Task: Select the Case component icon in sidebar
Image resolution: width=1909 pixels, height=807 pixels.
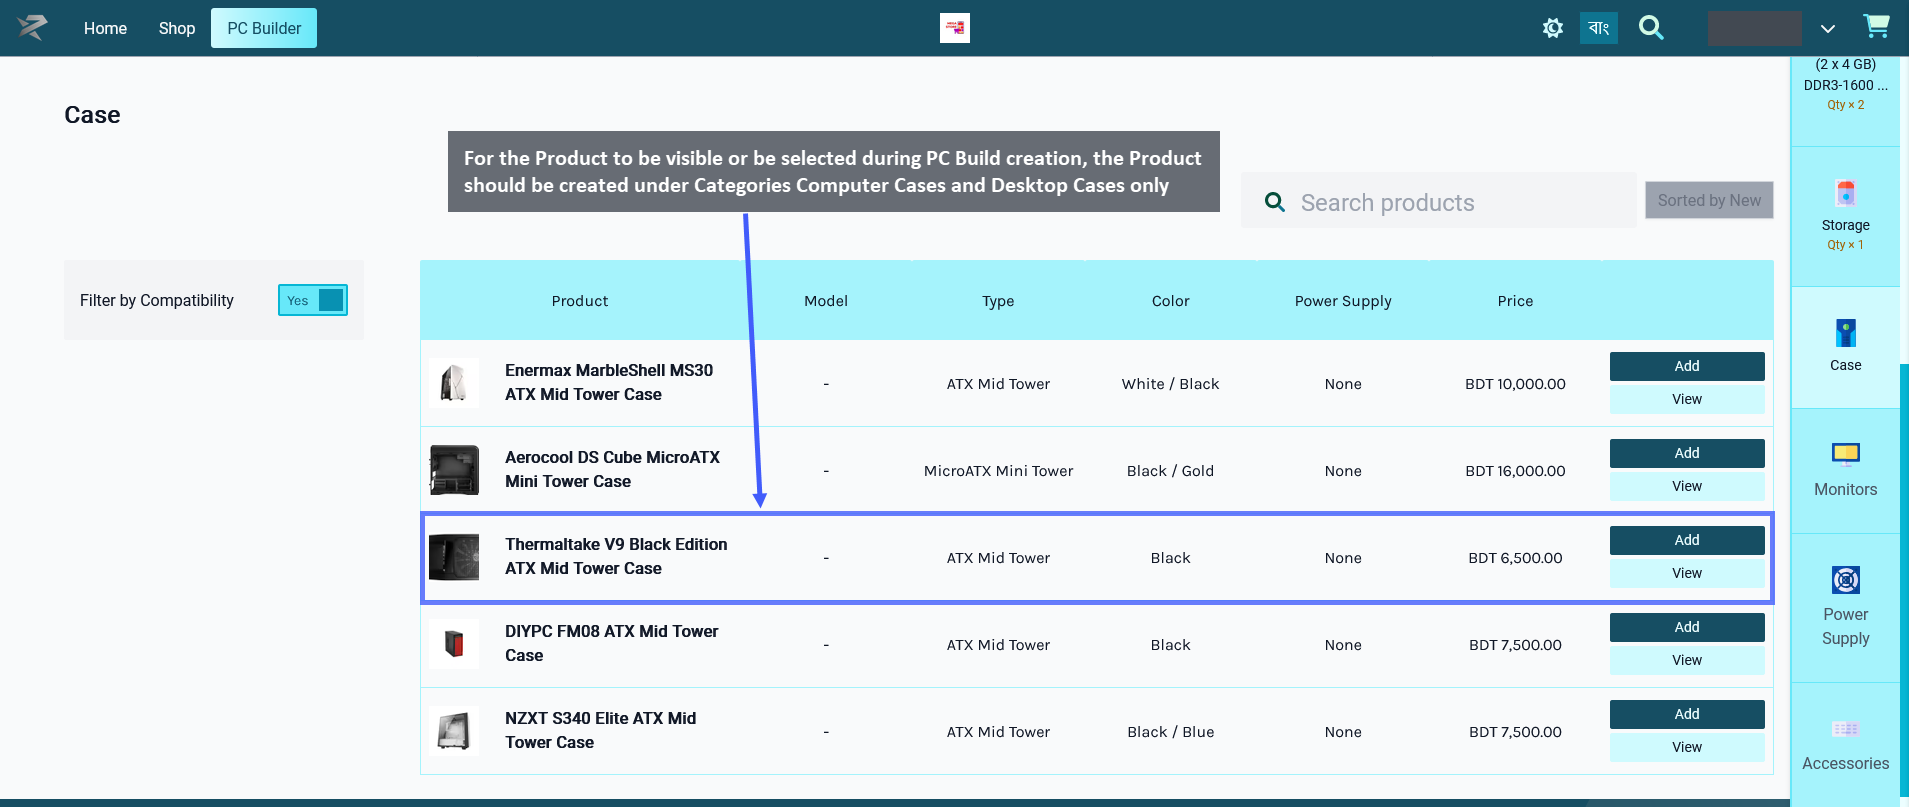Action: click(x=1846, y=333)
